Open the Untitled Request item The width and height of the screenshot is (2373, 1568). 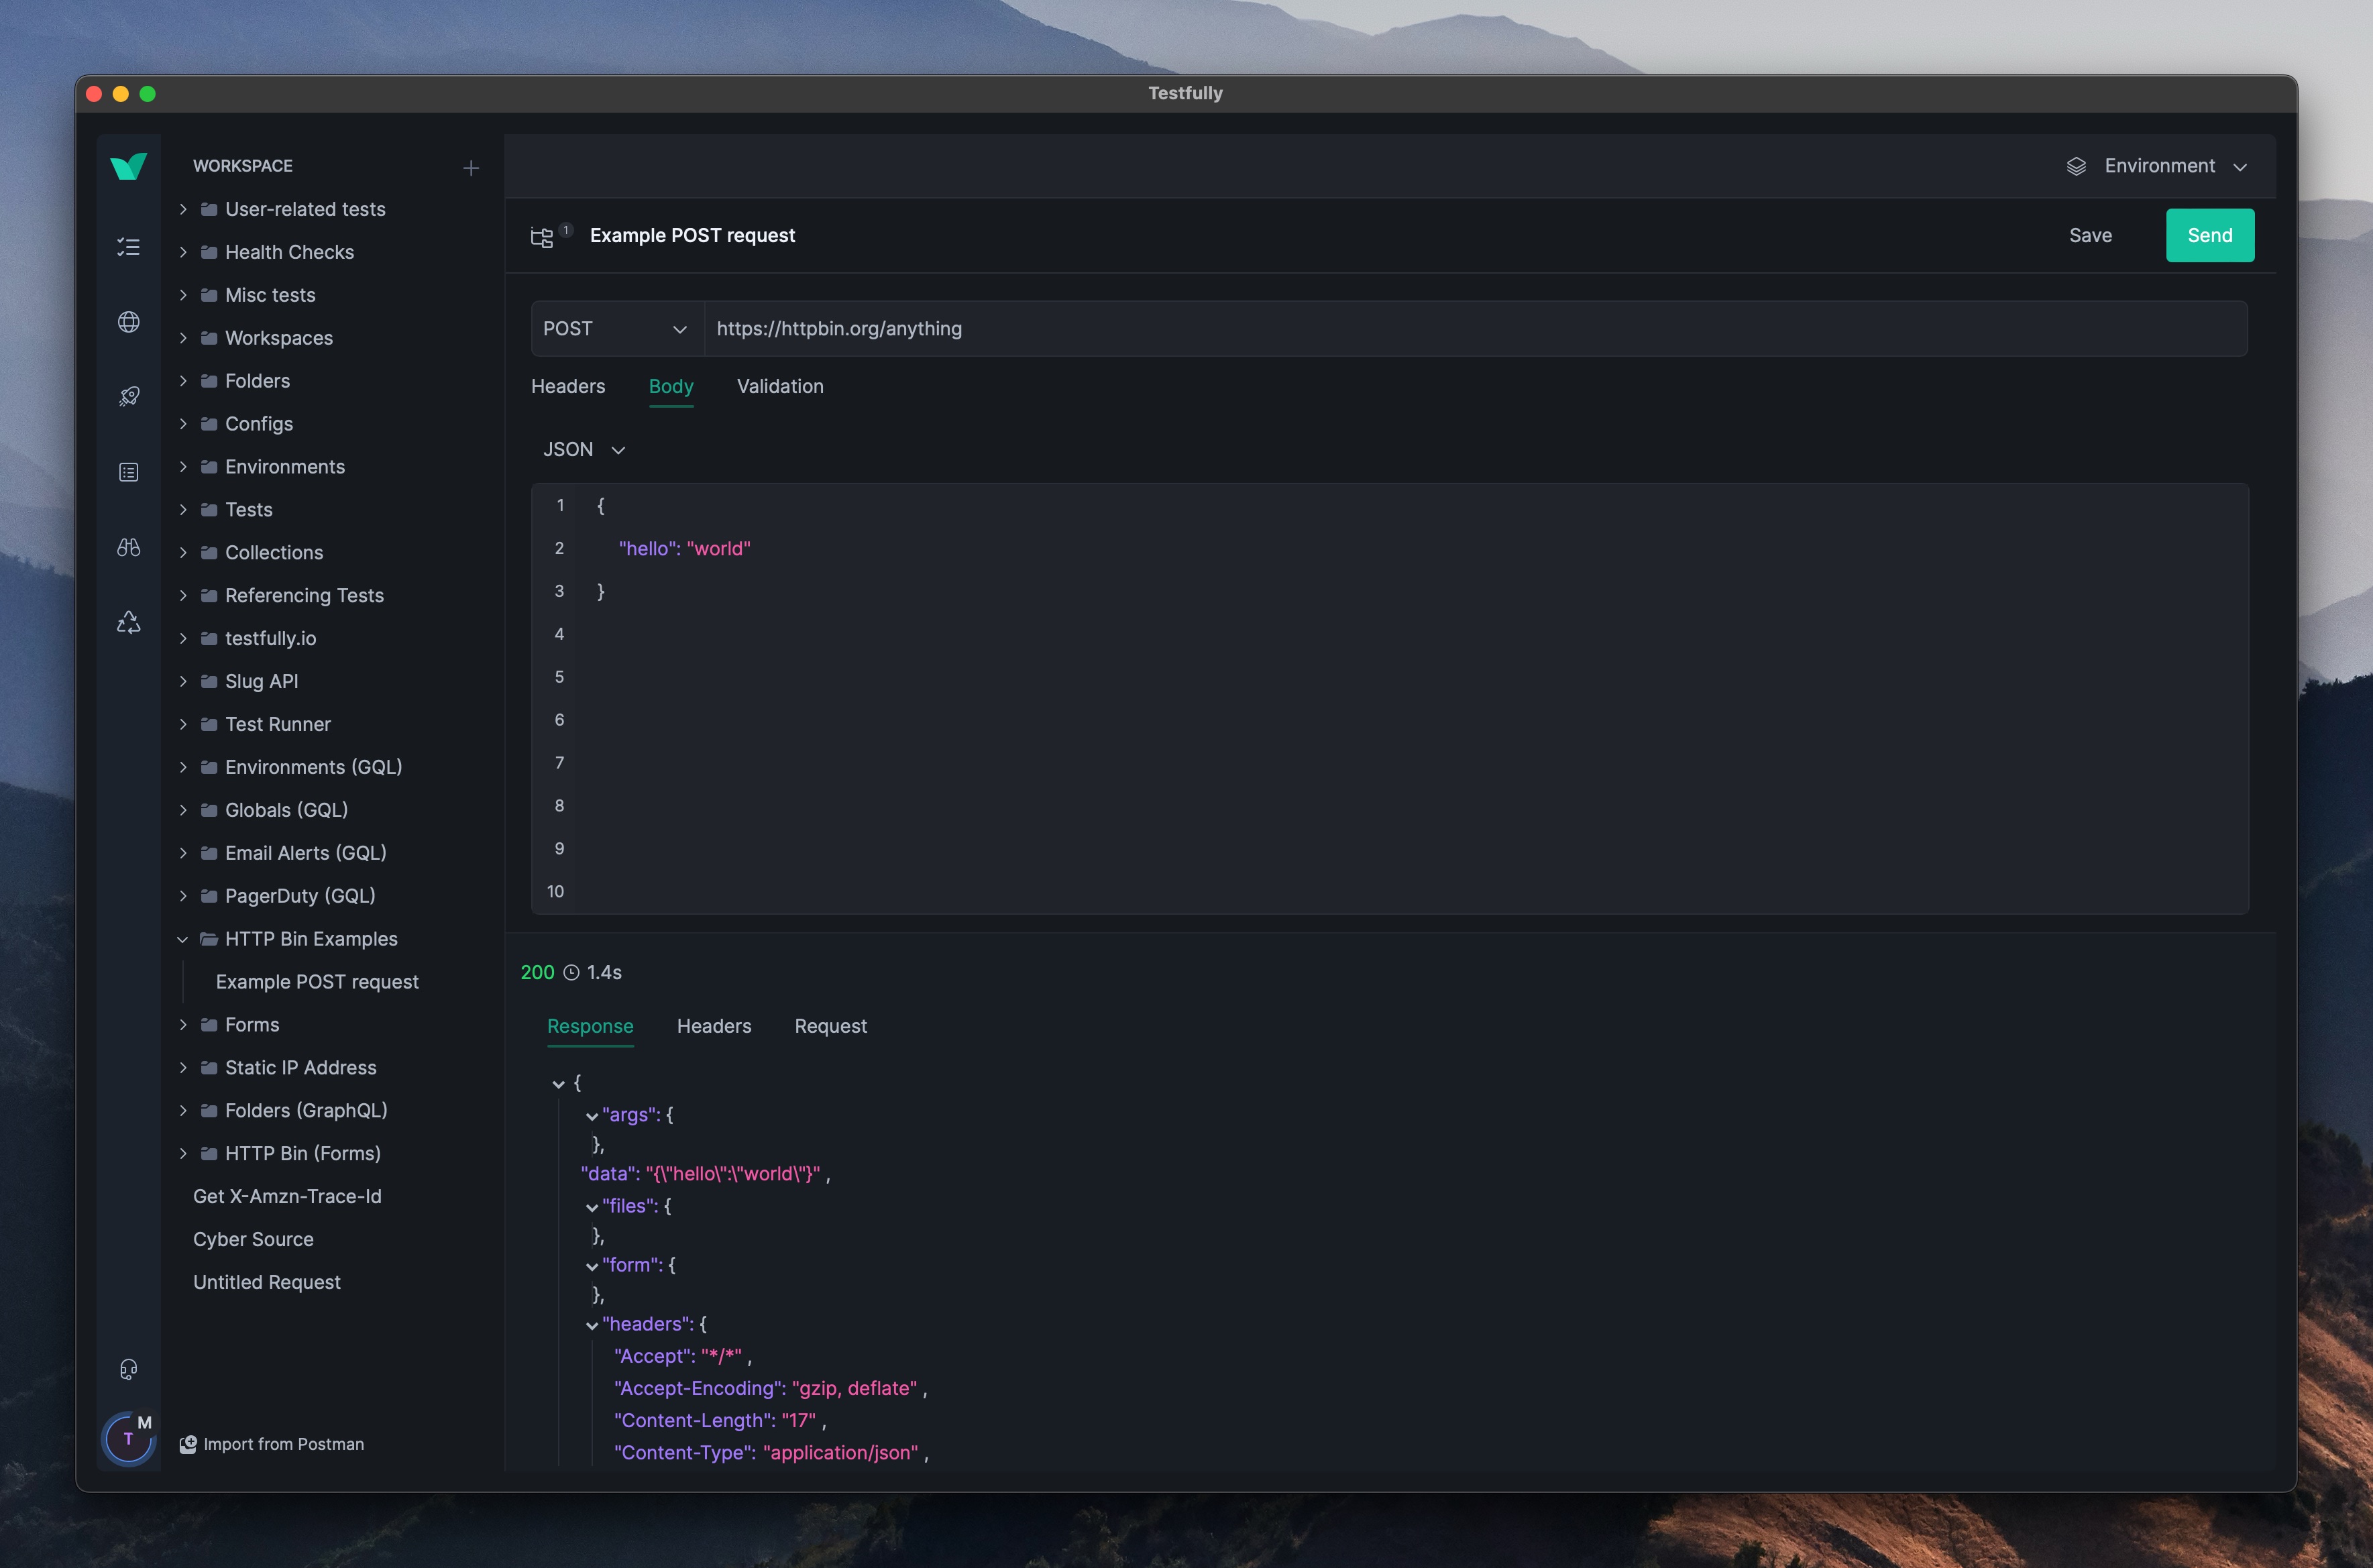pyautogui.click(x=266, y=1282)
